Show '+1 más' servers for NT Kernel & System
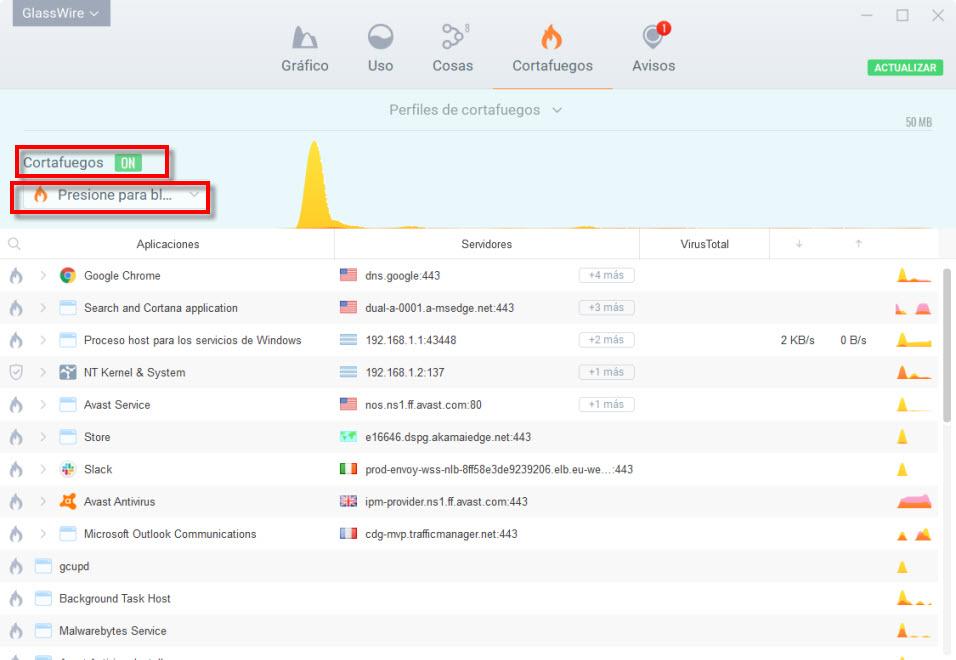The image size is (956, 660). 606,372
